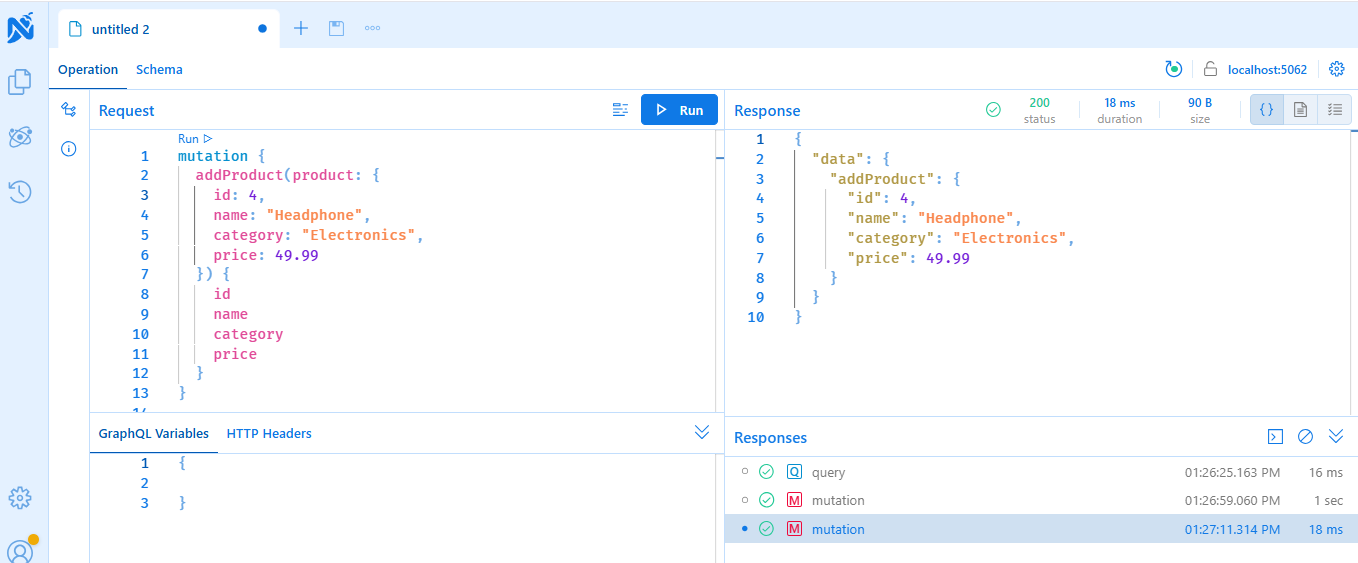Click the "Electronics" value in response

click(1009, 238)
